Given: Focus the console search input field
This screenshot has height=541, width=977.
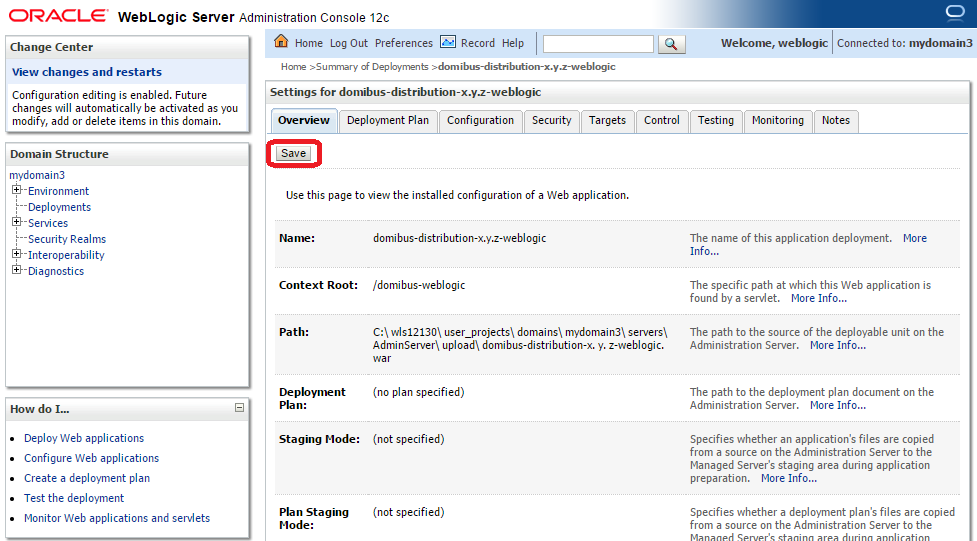Looking at the screenshot, I should pos(598,44).
